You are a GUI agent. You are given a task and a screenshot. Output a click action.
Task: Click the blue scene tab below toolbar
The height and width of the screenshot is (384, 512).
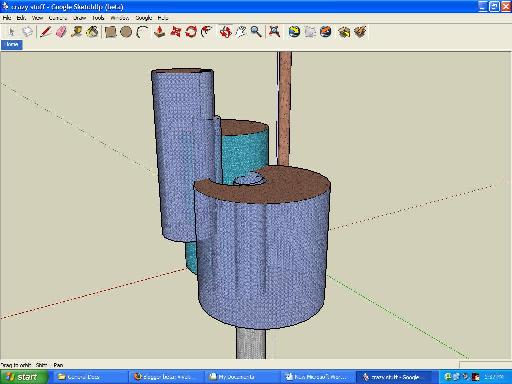tap(12, 45)
